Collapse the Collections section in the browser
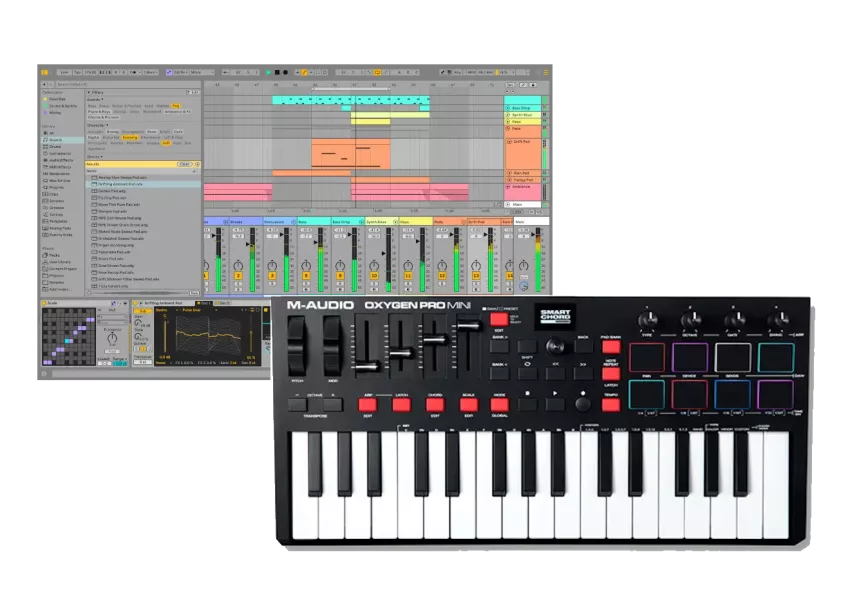 coord(53,92)
